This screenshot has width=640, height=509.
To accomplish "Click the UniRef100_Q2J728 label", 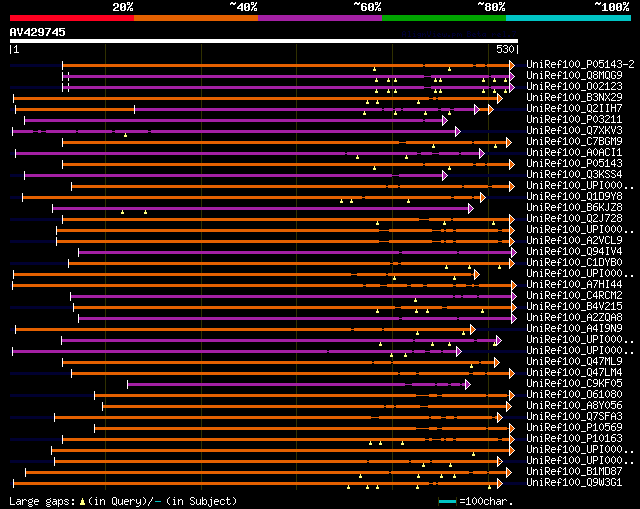I will [574, 219].
